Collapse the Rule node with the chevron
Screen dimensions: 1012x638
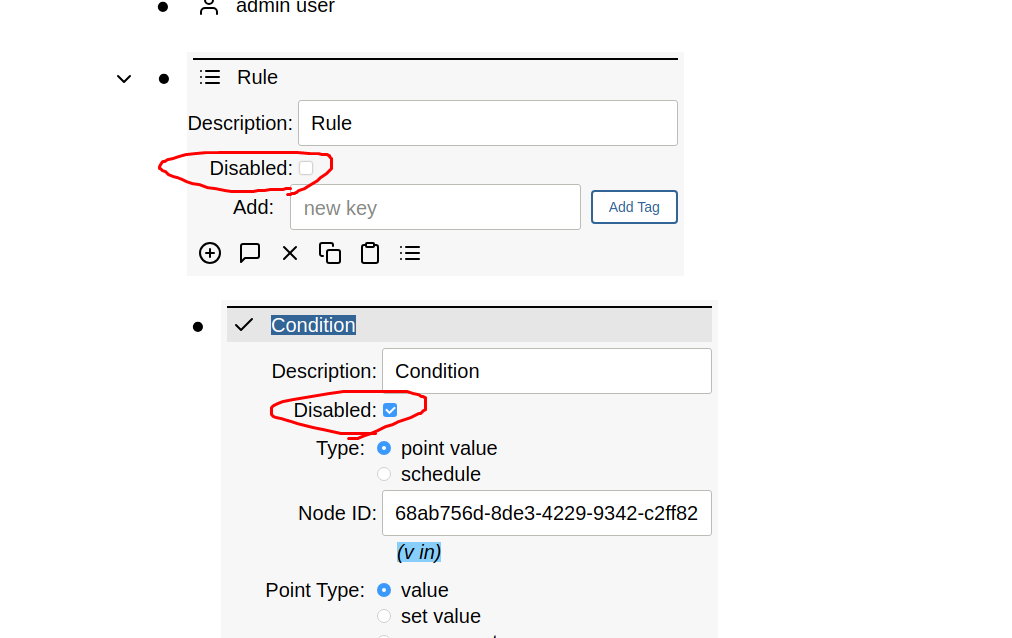pyautogui.click(x=124, y=78)
